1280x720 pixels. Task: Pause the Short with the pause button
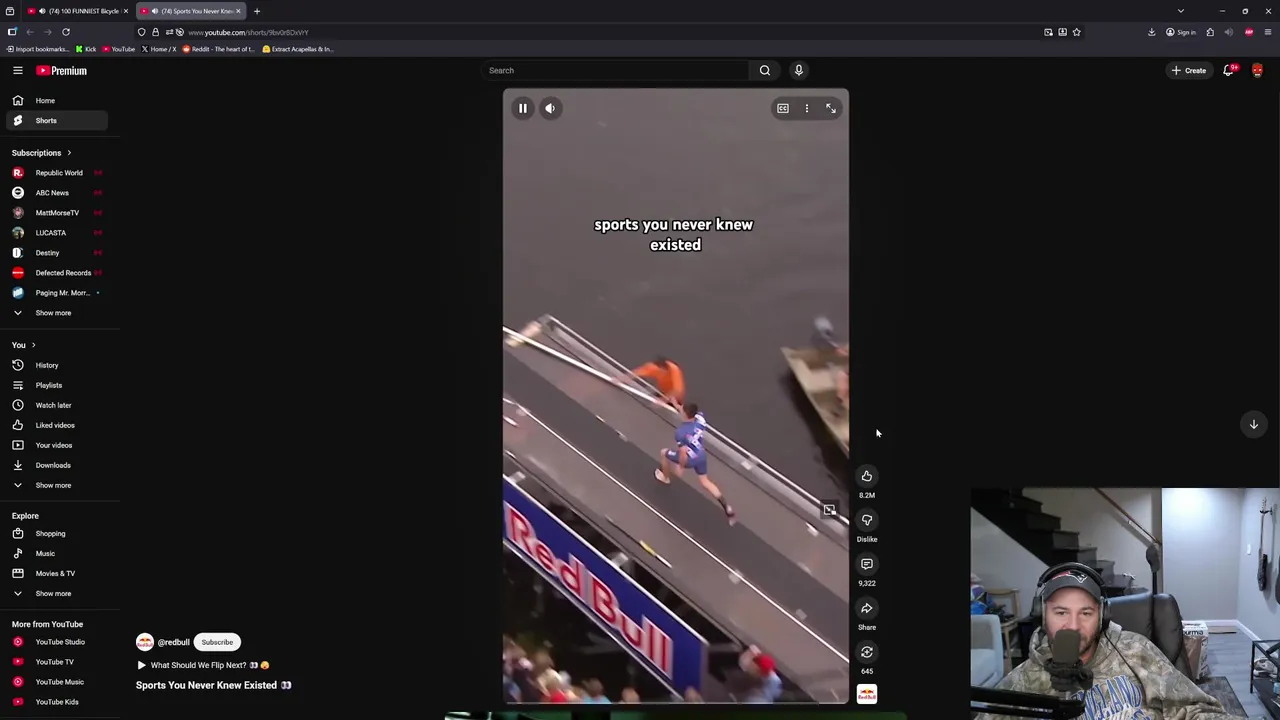coord(522,108)
